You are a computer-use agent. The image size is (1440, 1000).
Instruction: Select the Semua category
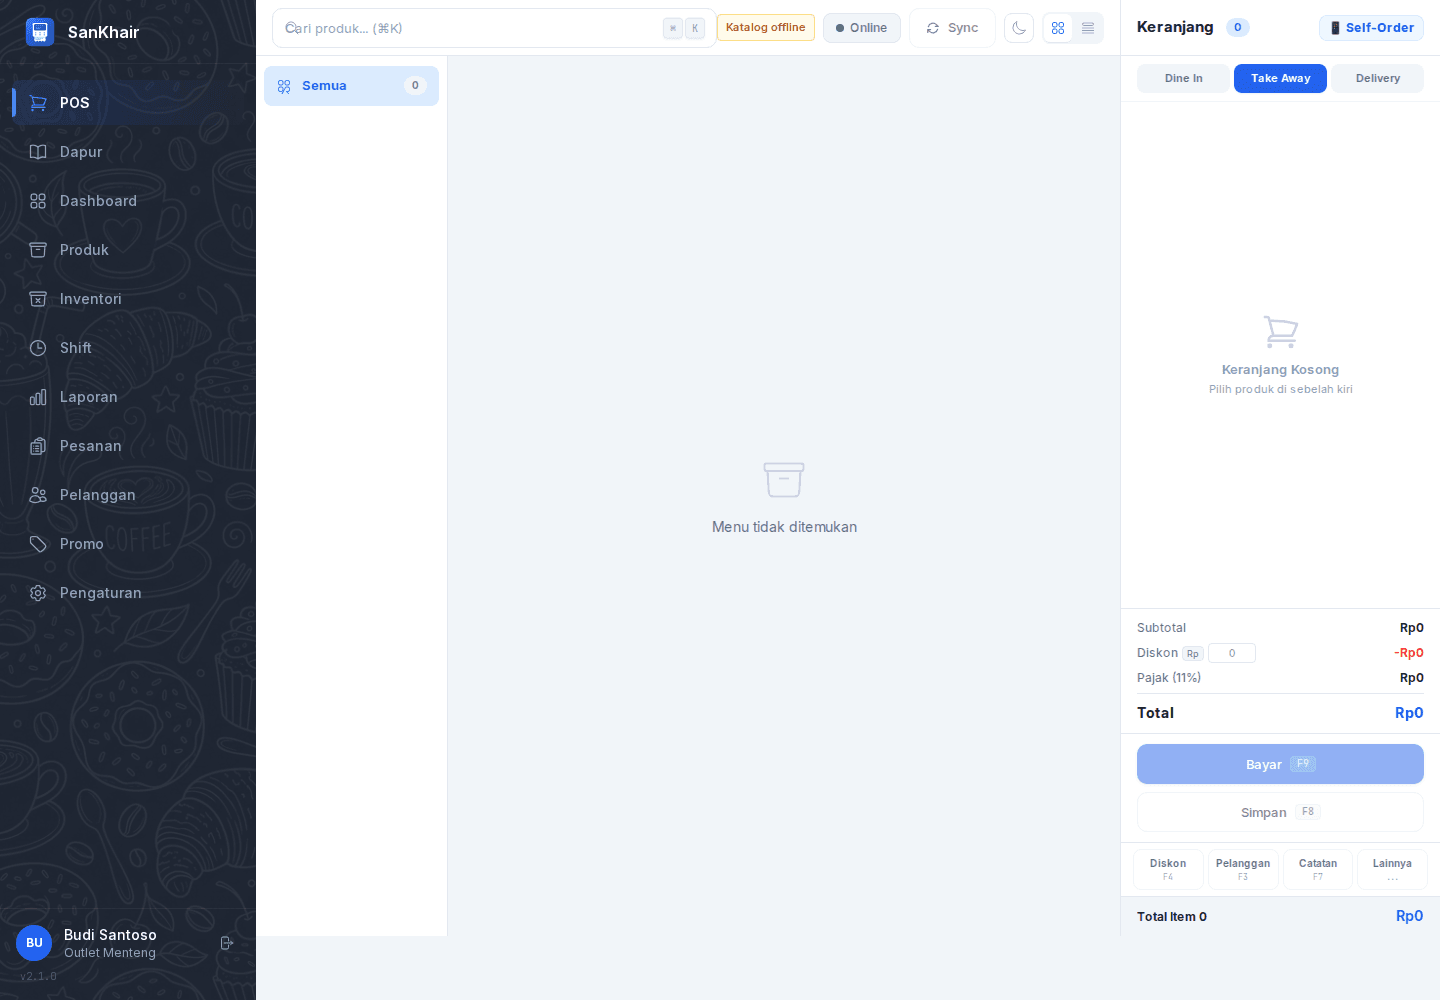click(x=351, y=86)
